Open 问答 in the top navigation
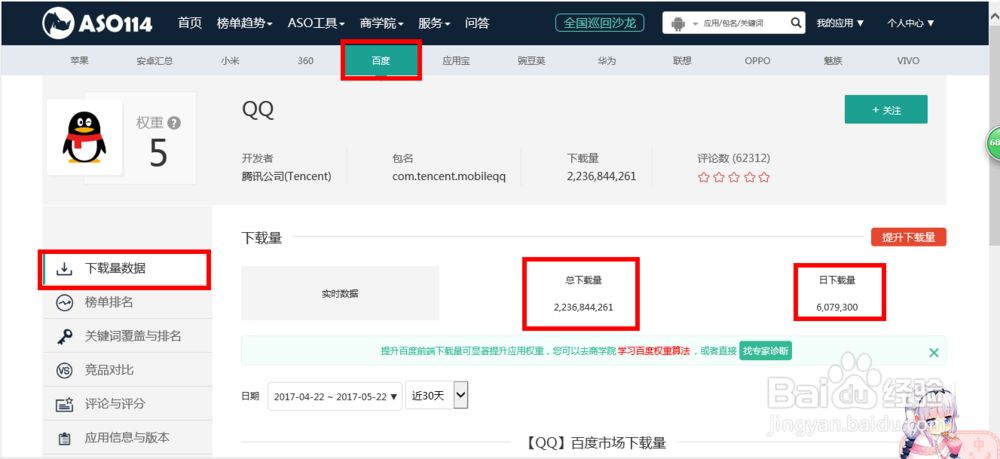The width and height of the screenshot is (1000, 459). tap(477, 24)
